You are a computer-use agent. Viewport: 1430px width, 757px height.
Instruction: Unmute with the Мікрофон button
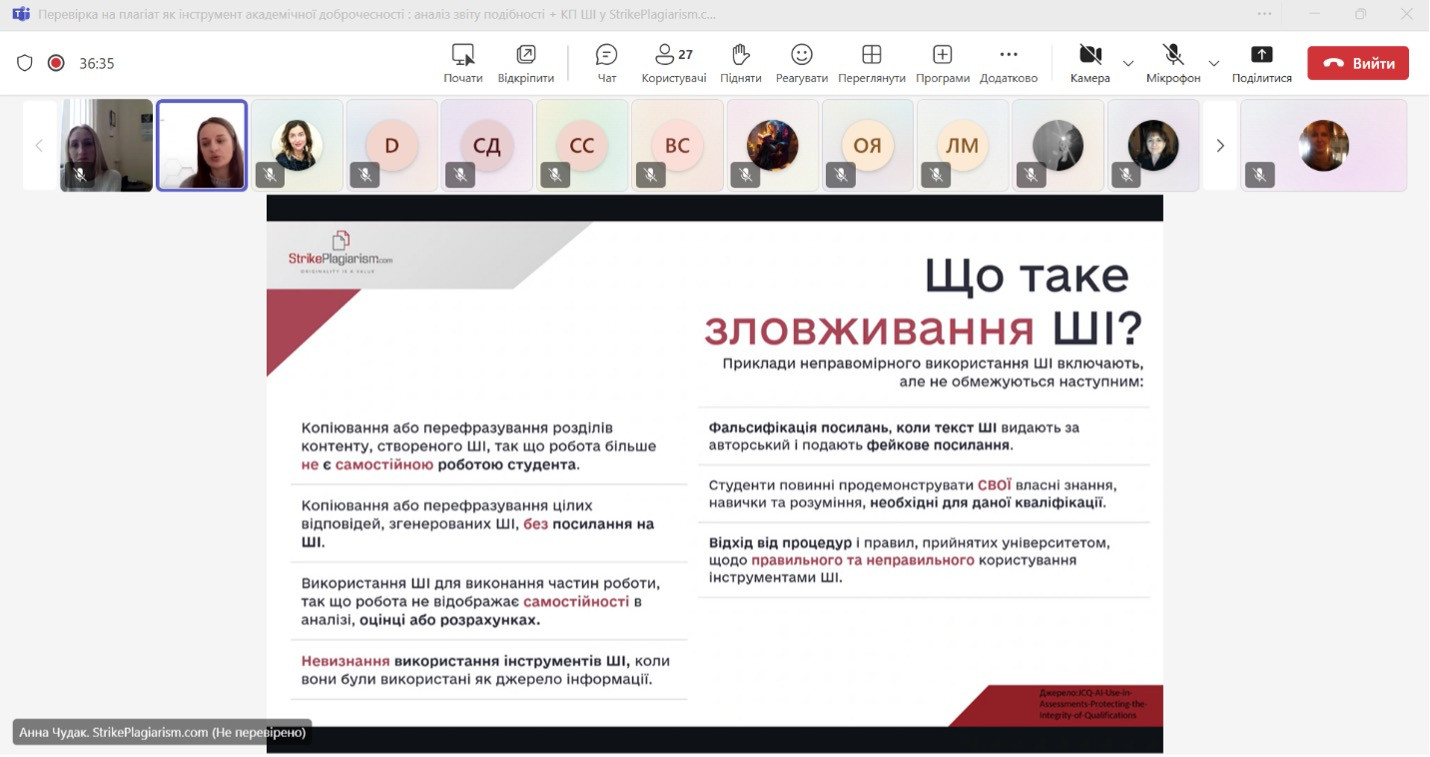pos(1173,63)
